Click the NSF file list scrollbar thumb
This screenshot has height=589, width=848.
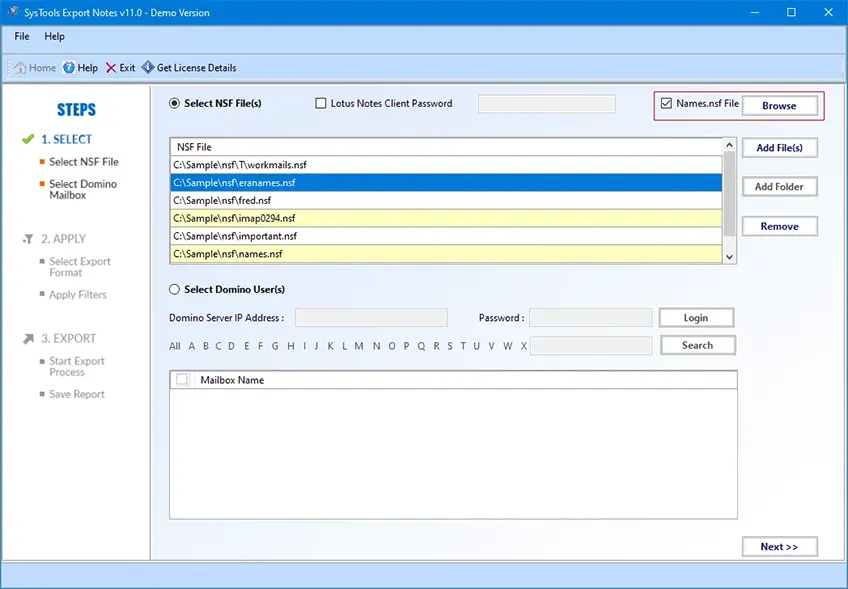[x=729, y=194]
